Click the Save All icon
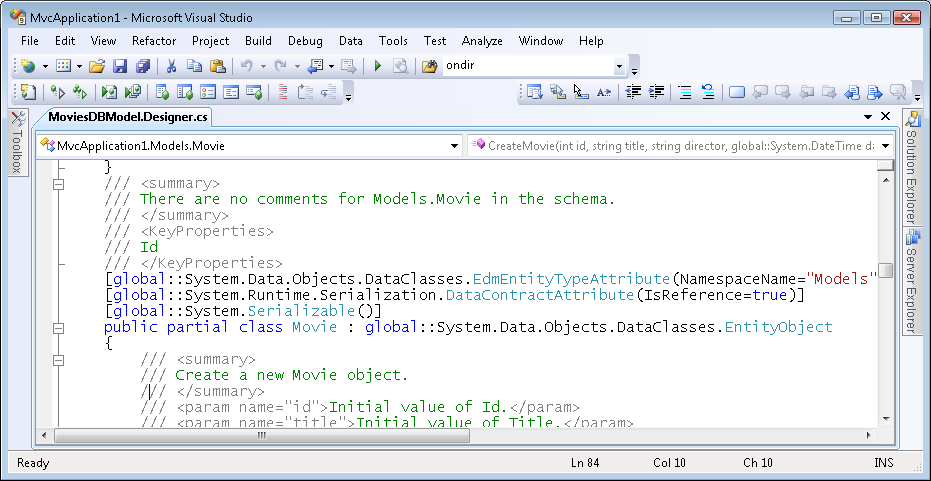Viewport: 931px width, 481px height. (142, 67)
